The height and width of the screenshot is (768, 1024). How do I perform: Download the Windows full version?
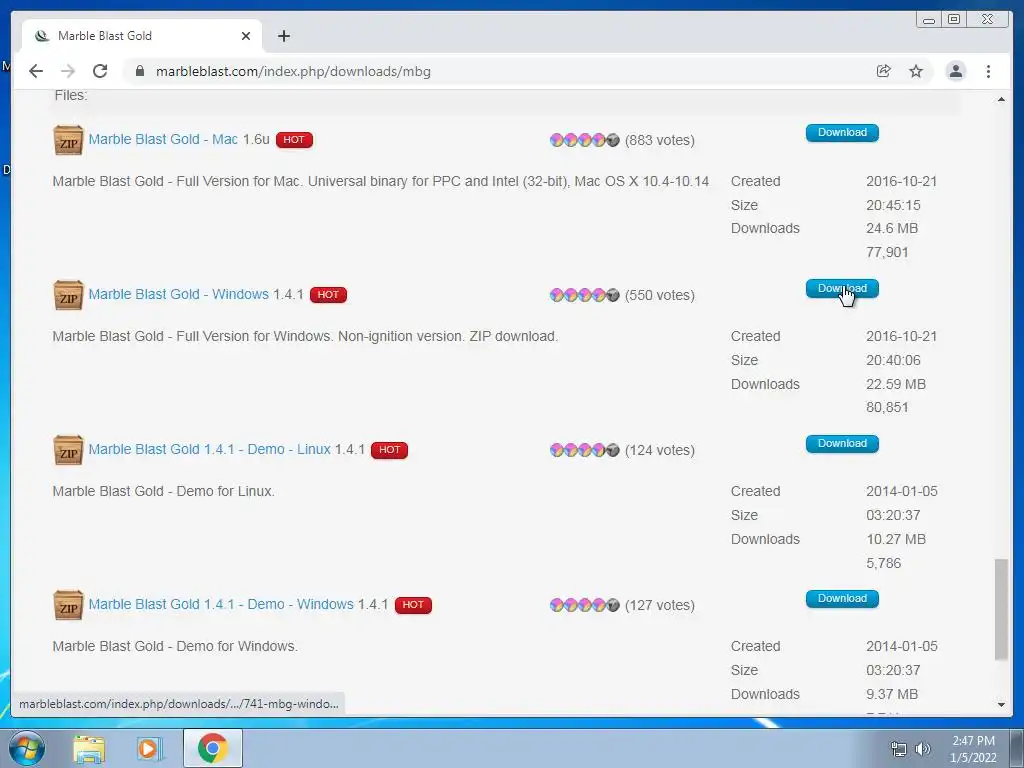click(842, 288)
